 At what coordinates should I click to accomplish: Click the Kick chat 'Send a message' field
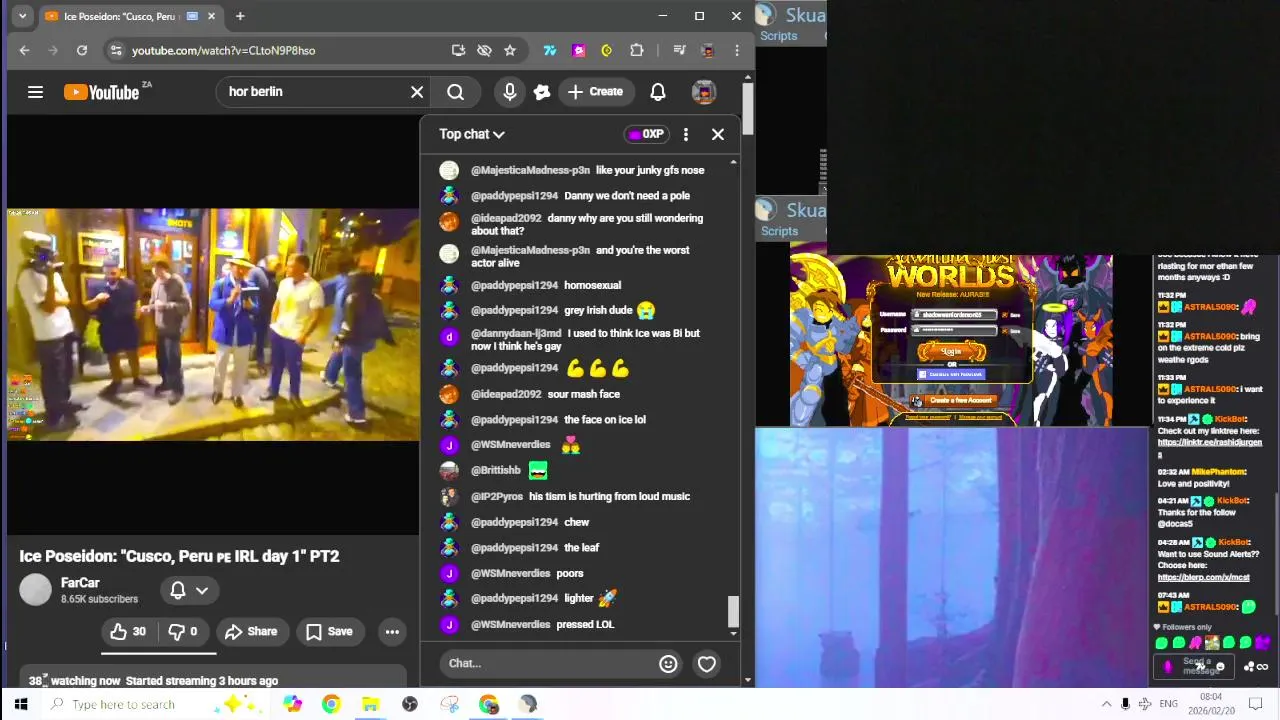click(1196, 667)
